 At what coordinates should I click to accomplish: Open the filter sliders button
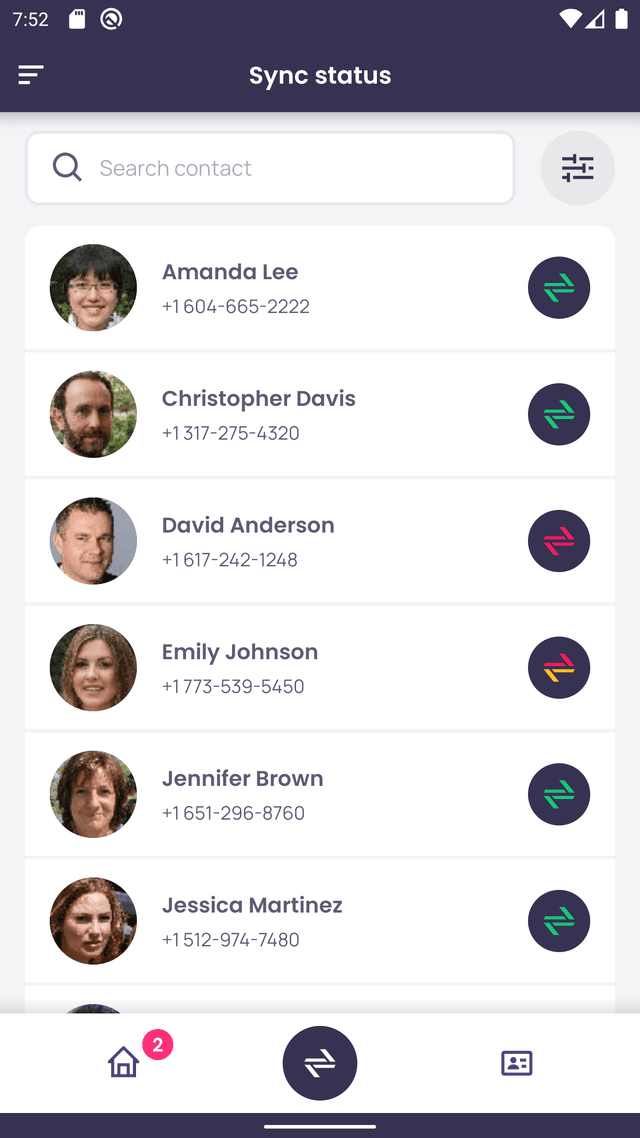click(x=578, y=168)
